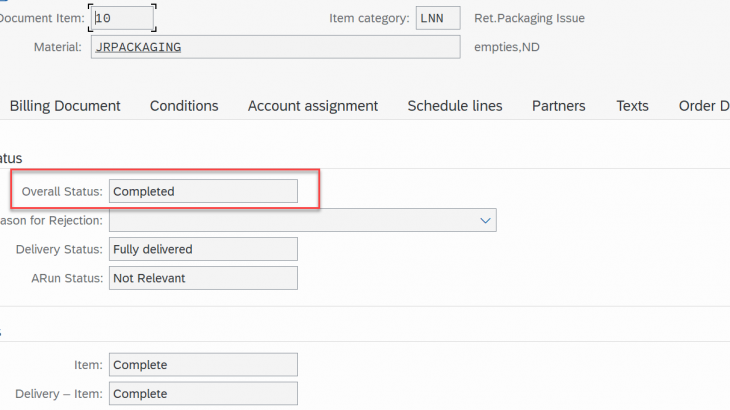
Task: Click the Document Item field containing 10
Action: [122, 18]
